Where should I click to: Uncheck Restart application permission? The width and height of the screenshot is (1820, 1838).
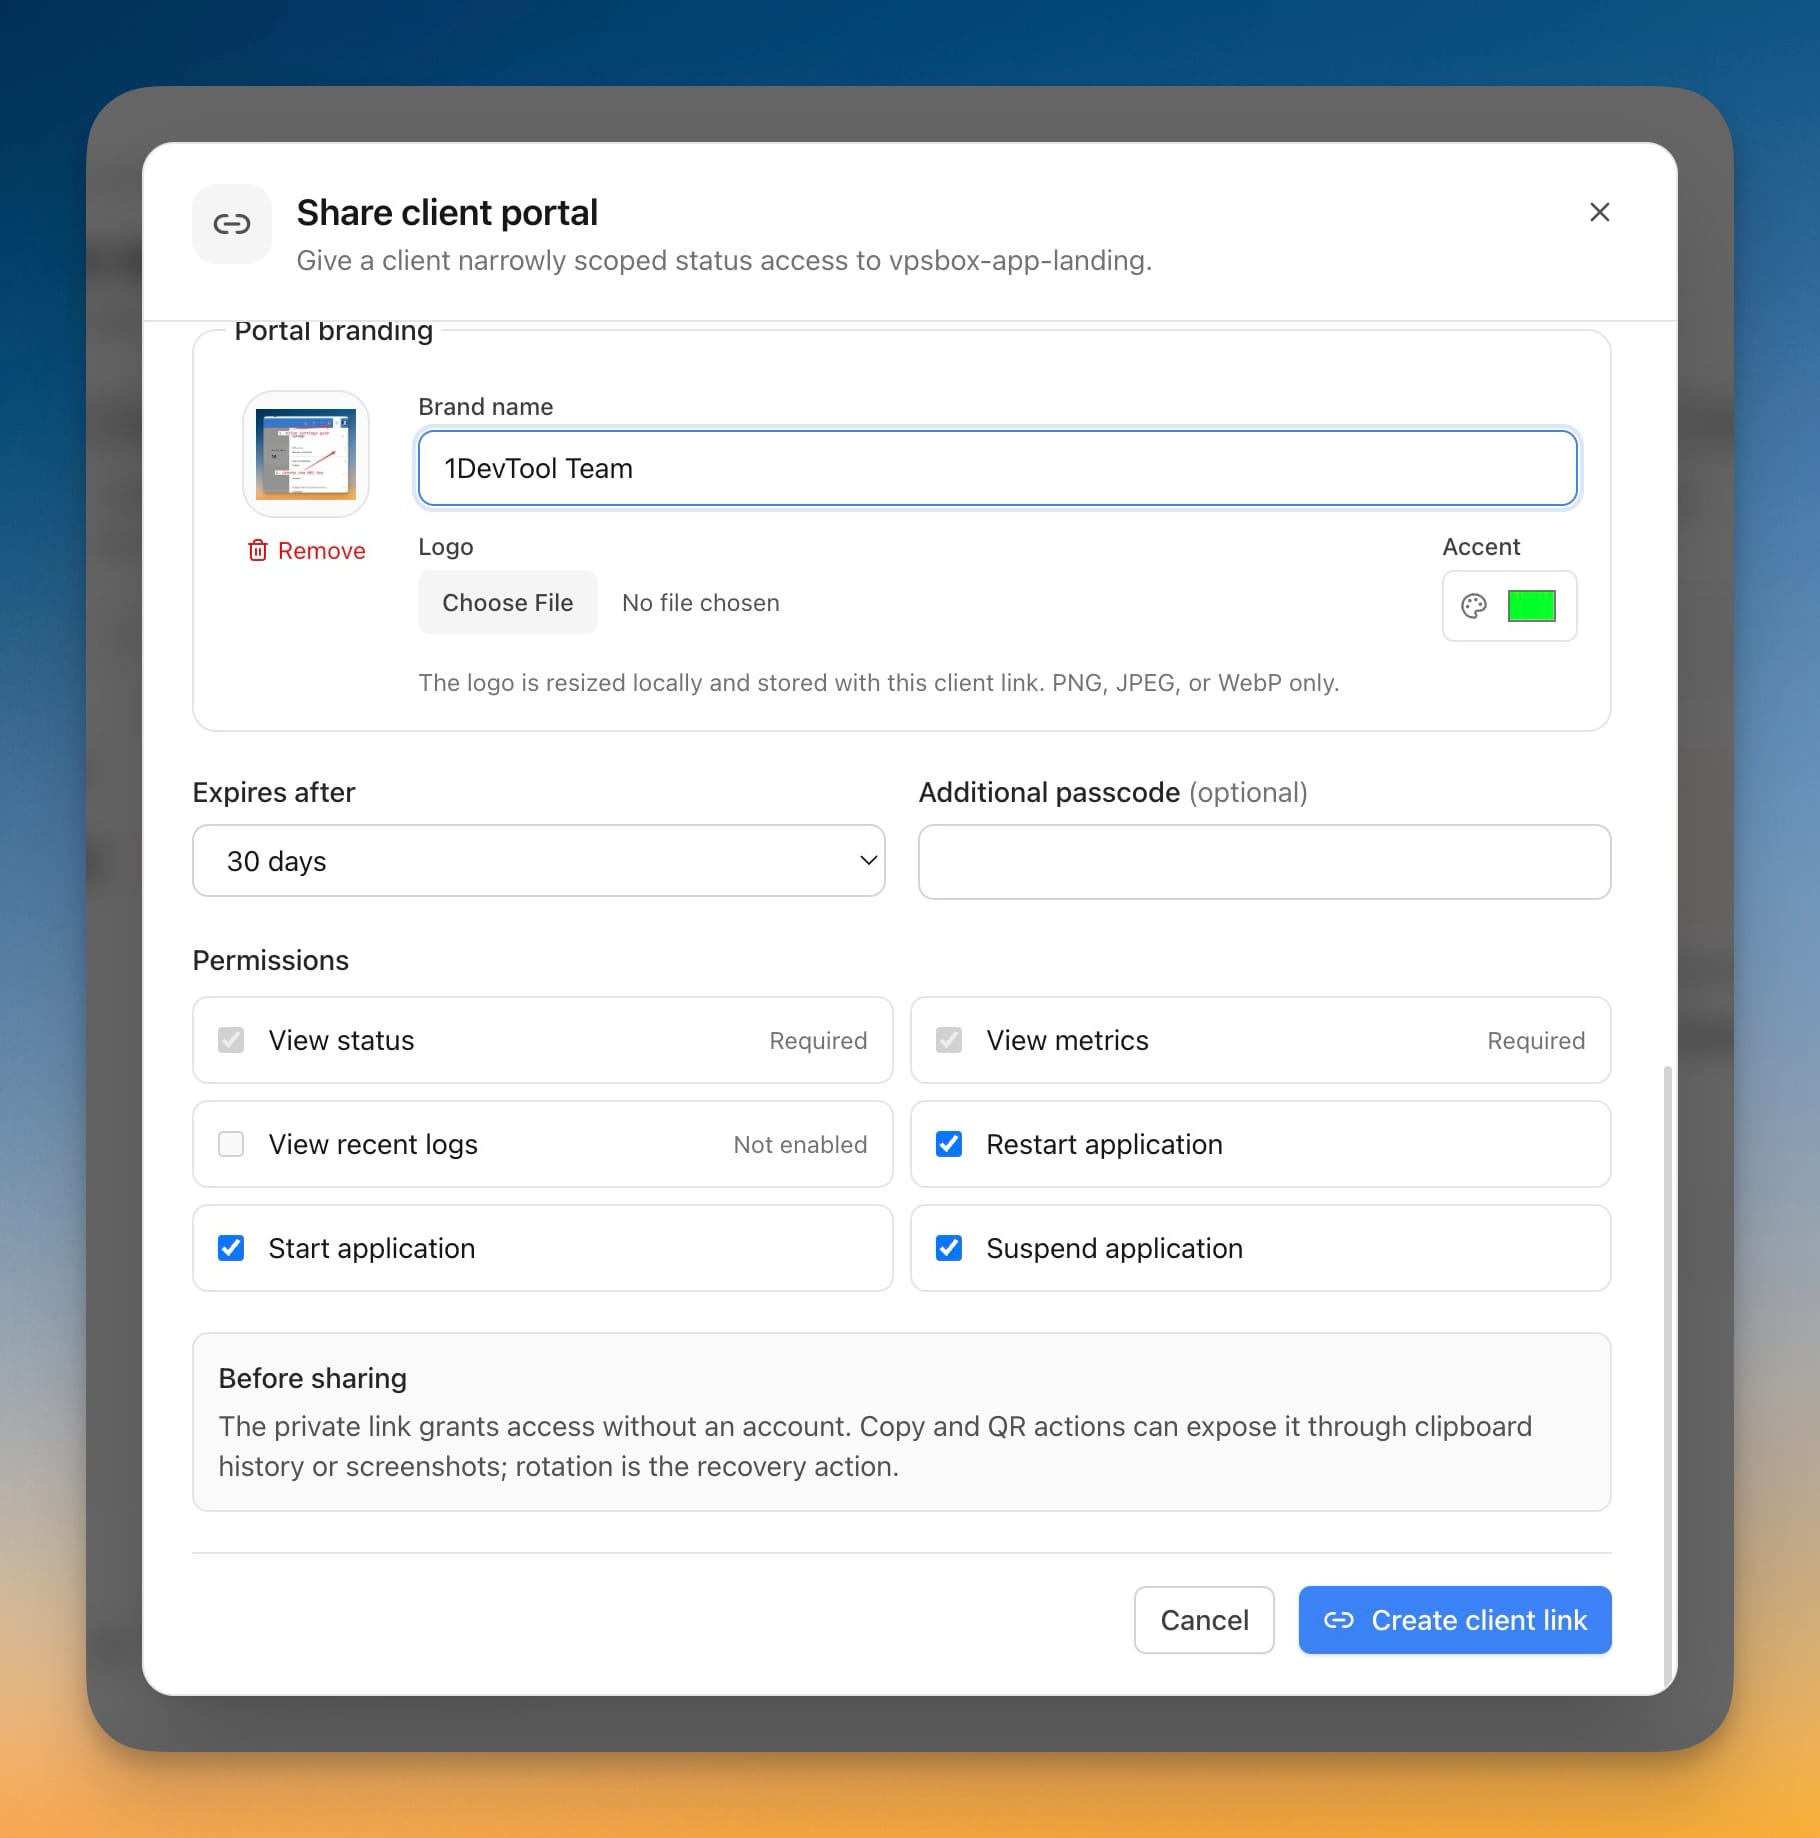[x=949, y=1144]
